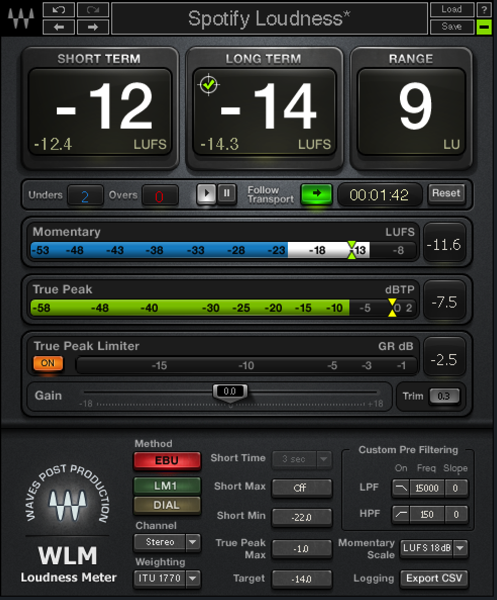Screen dimensions: 497x600
Task: Click the True Peak Max -1.0 field
Action: click(x=302, y=549)
